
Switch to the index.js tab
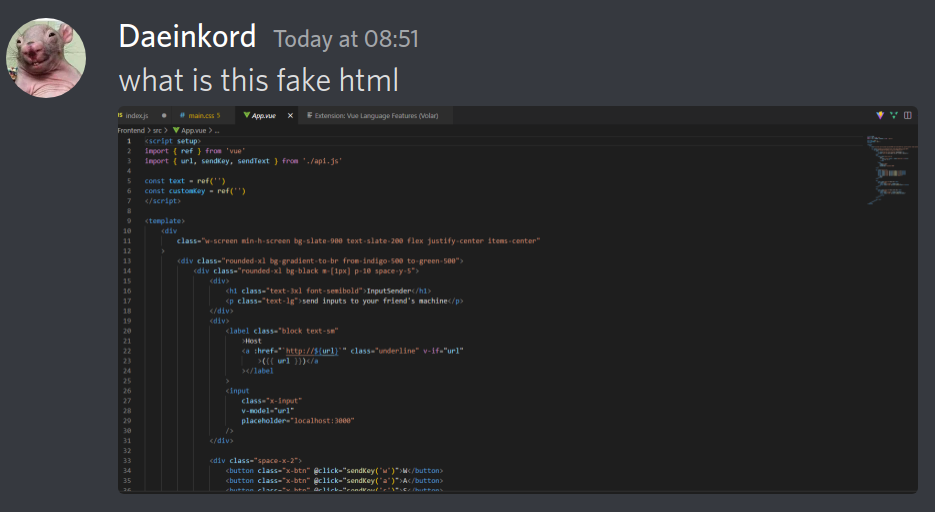(x=137, y=116)
